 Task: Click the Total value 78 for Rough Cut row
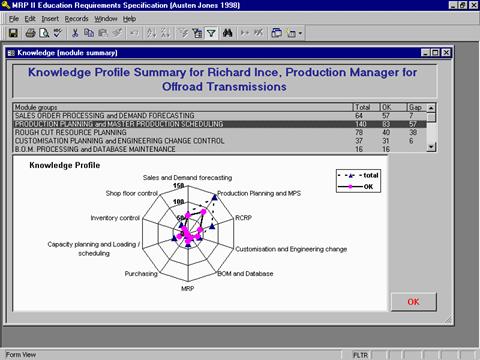(x=359, y=132)
